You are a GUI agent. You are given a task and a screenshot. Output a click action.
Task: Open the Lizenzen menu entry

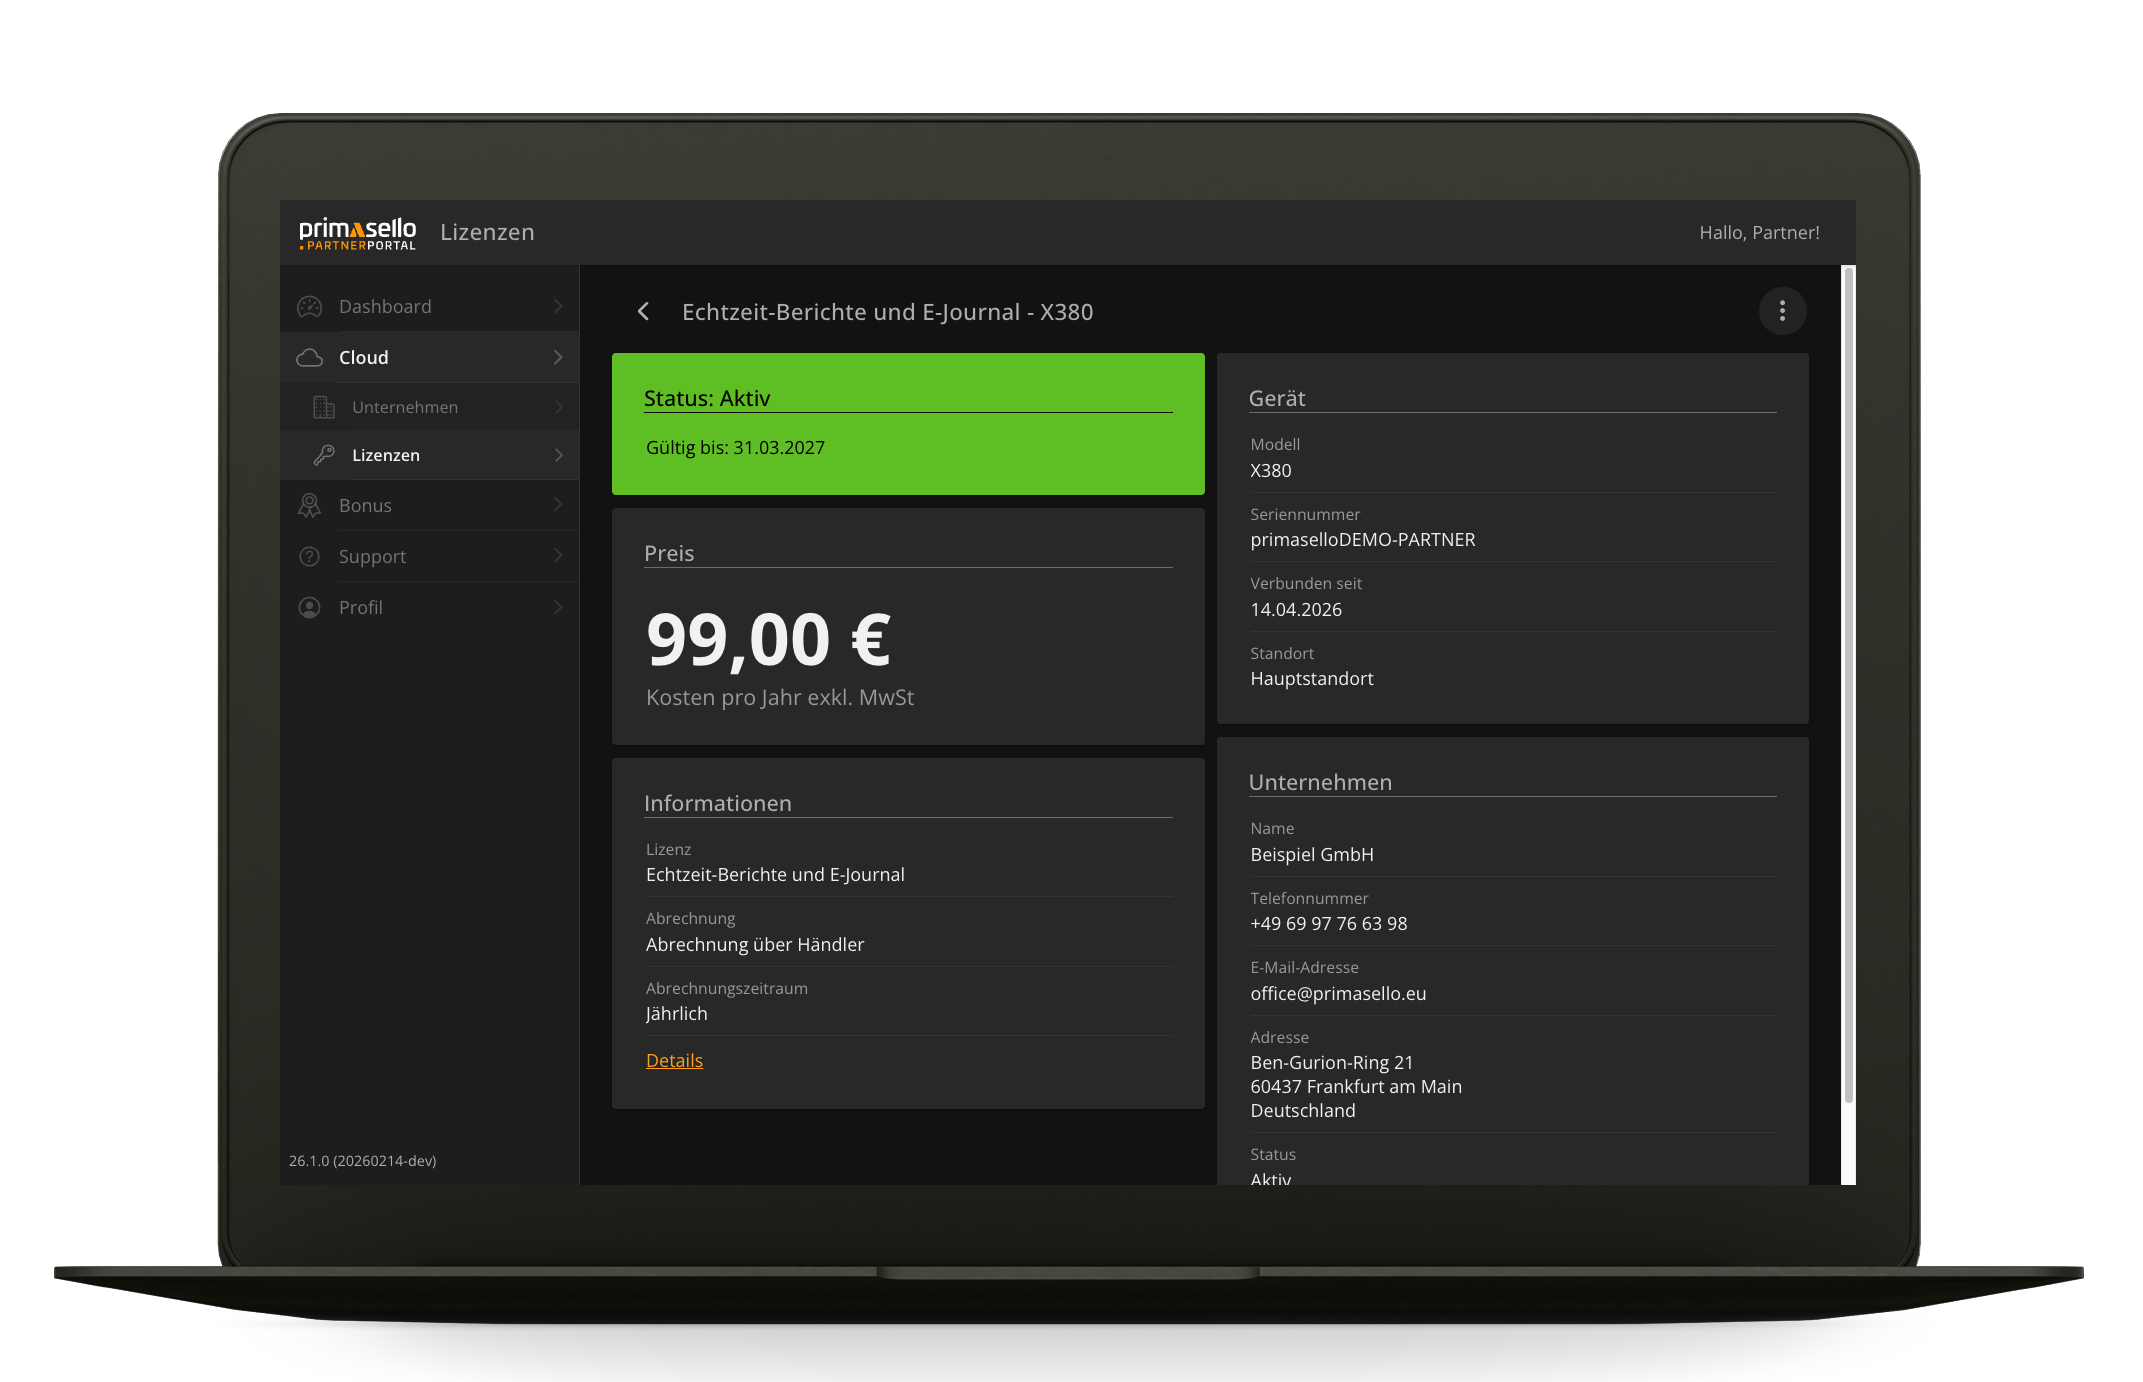coord(386,455)
